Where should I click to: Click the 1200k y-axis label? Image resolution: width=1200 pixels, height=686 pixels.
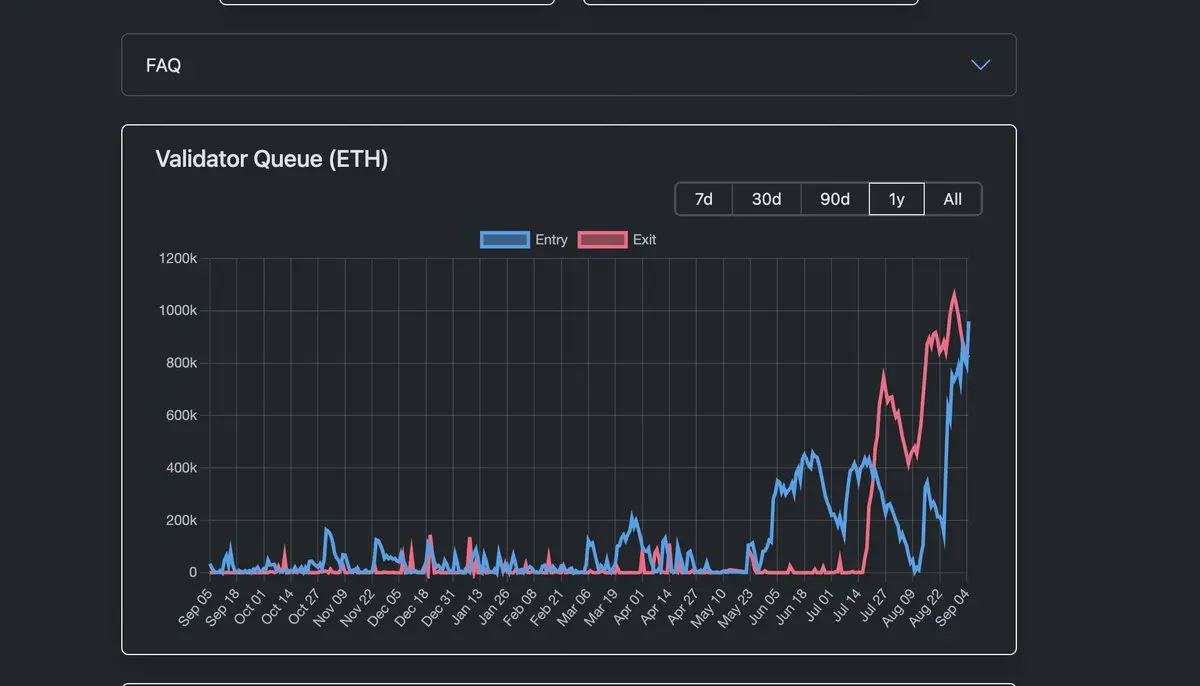(x=178, y=259)
